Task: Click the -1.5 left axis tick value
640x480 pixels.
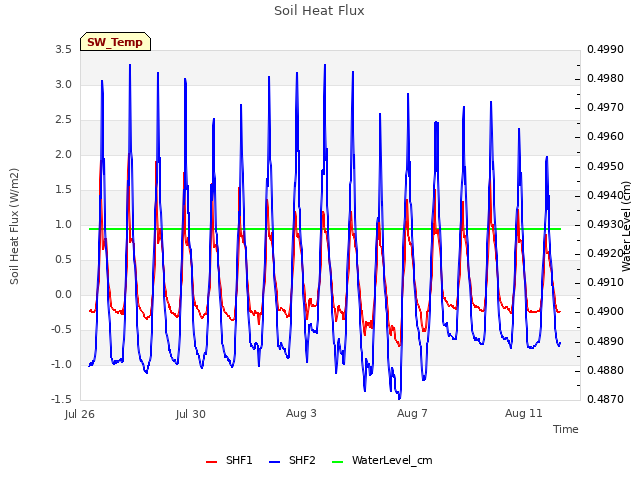Action: pos(62,399)
